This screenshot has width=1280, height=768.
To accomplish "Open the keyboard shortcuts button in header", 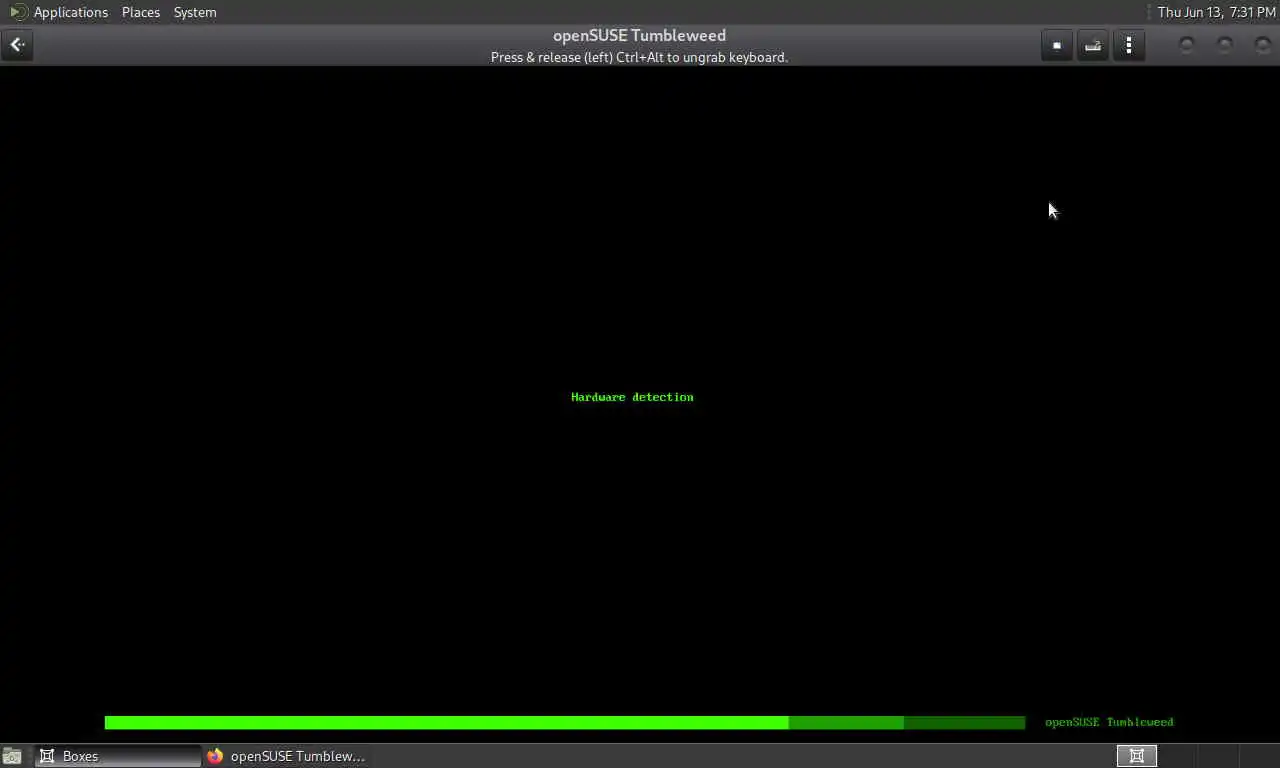I will [1093, 45].
